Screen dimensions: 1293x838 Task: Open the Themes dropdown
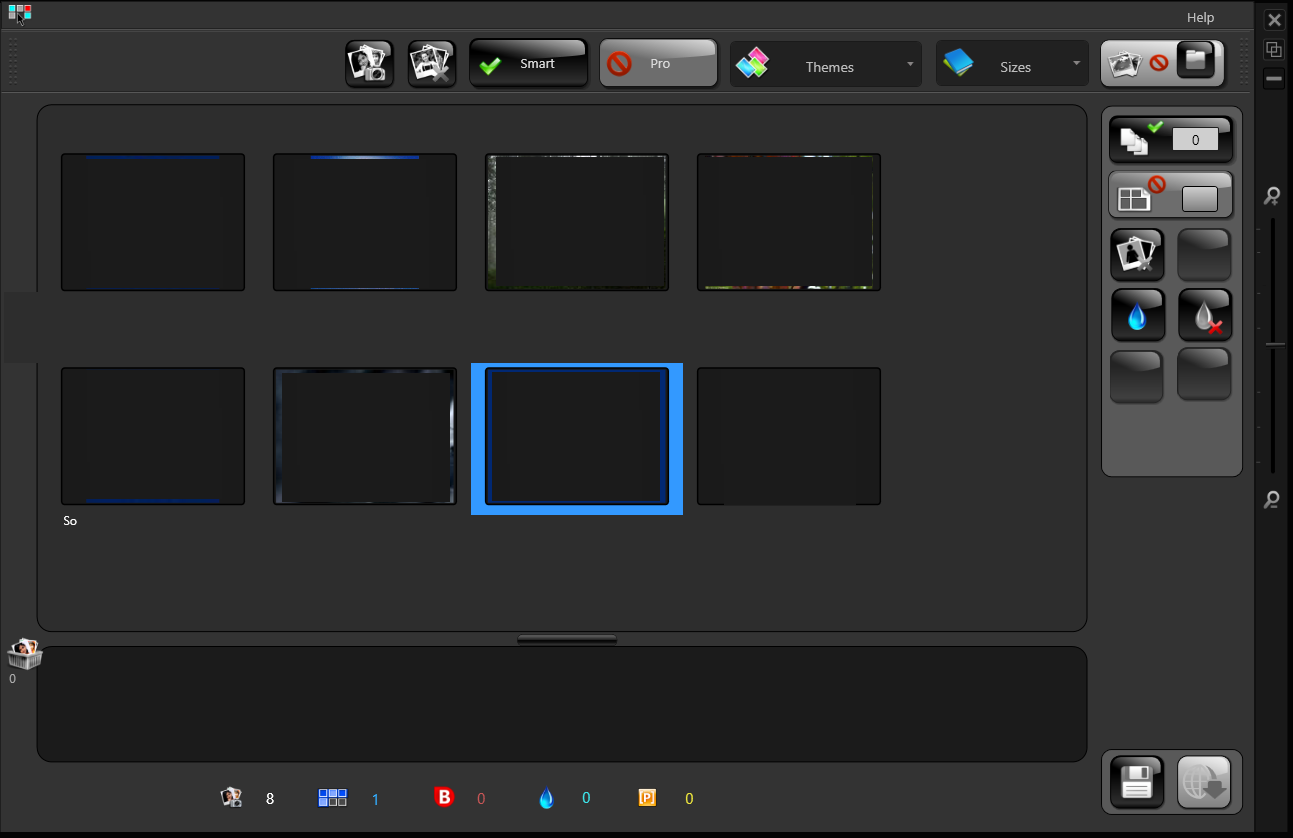pyautogui.click(x=826, y=64)
